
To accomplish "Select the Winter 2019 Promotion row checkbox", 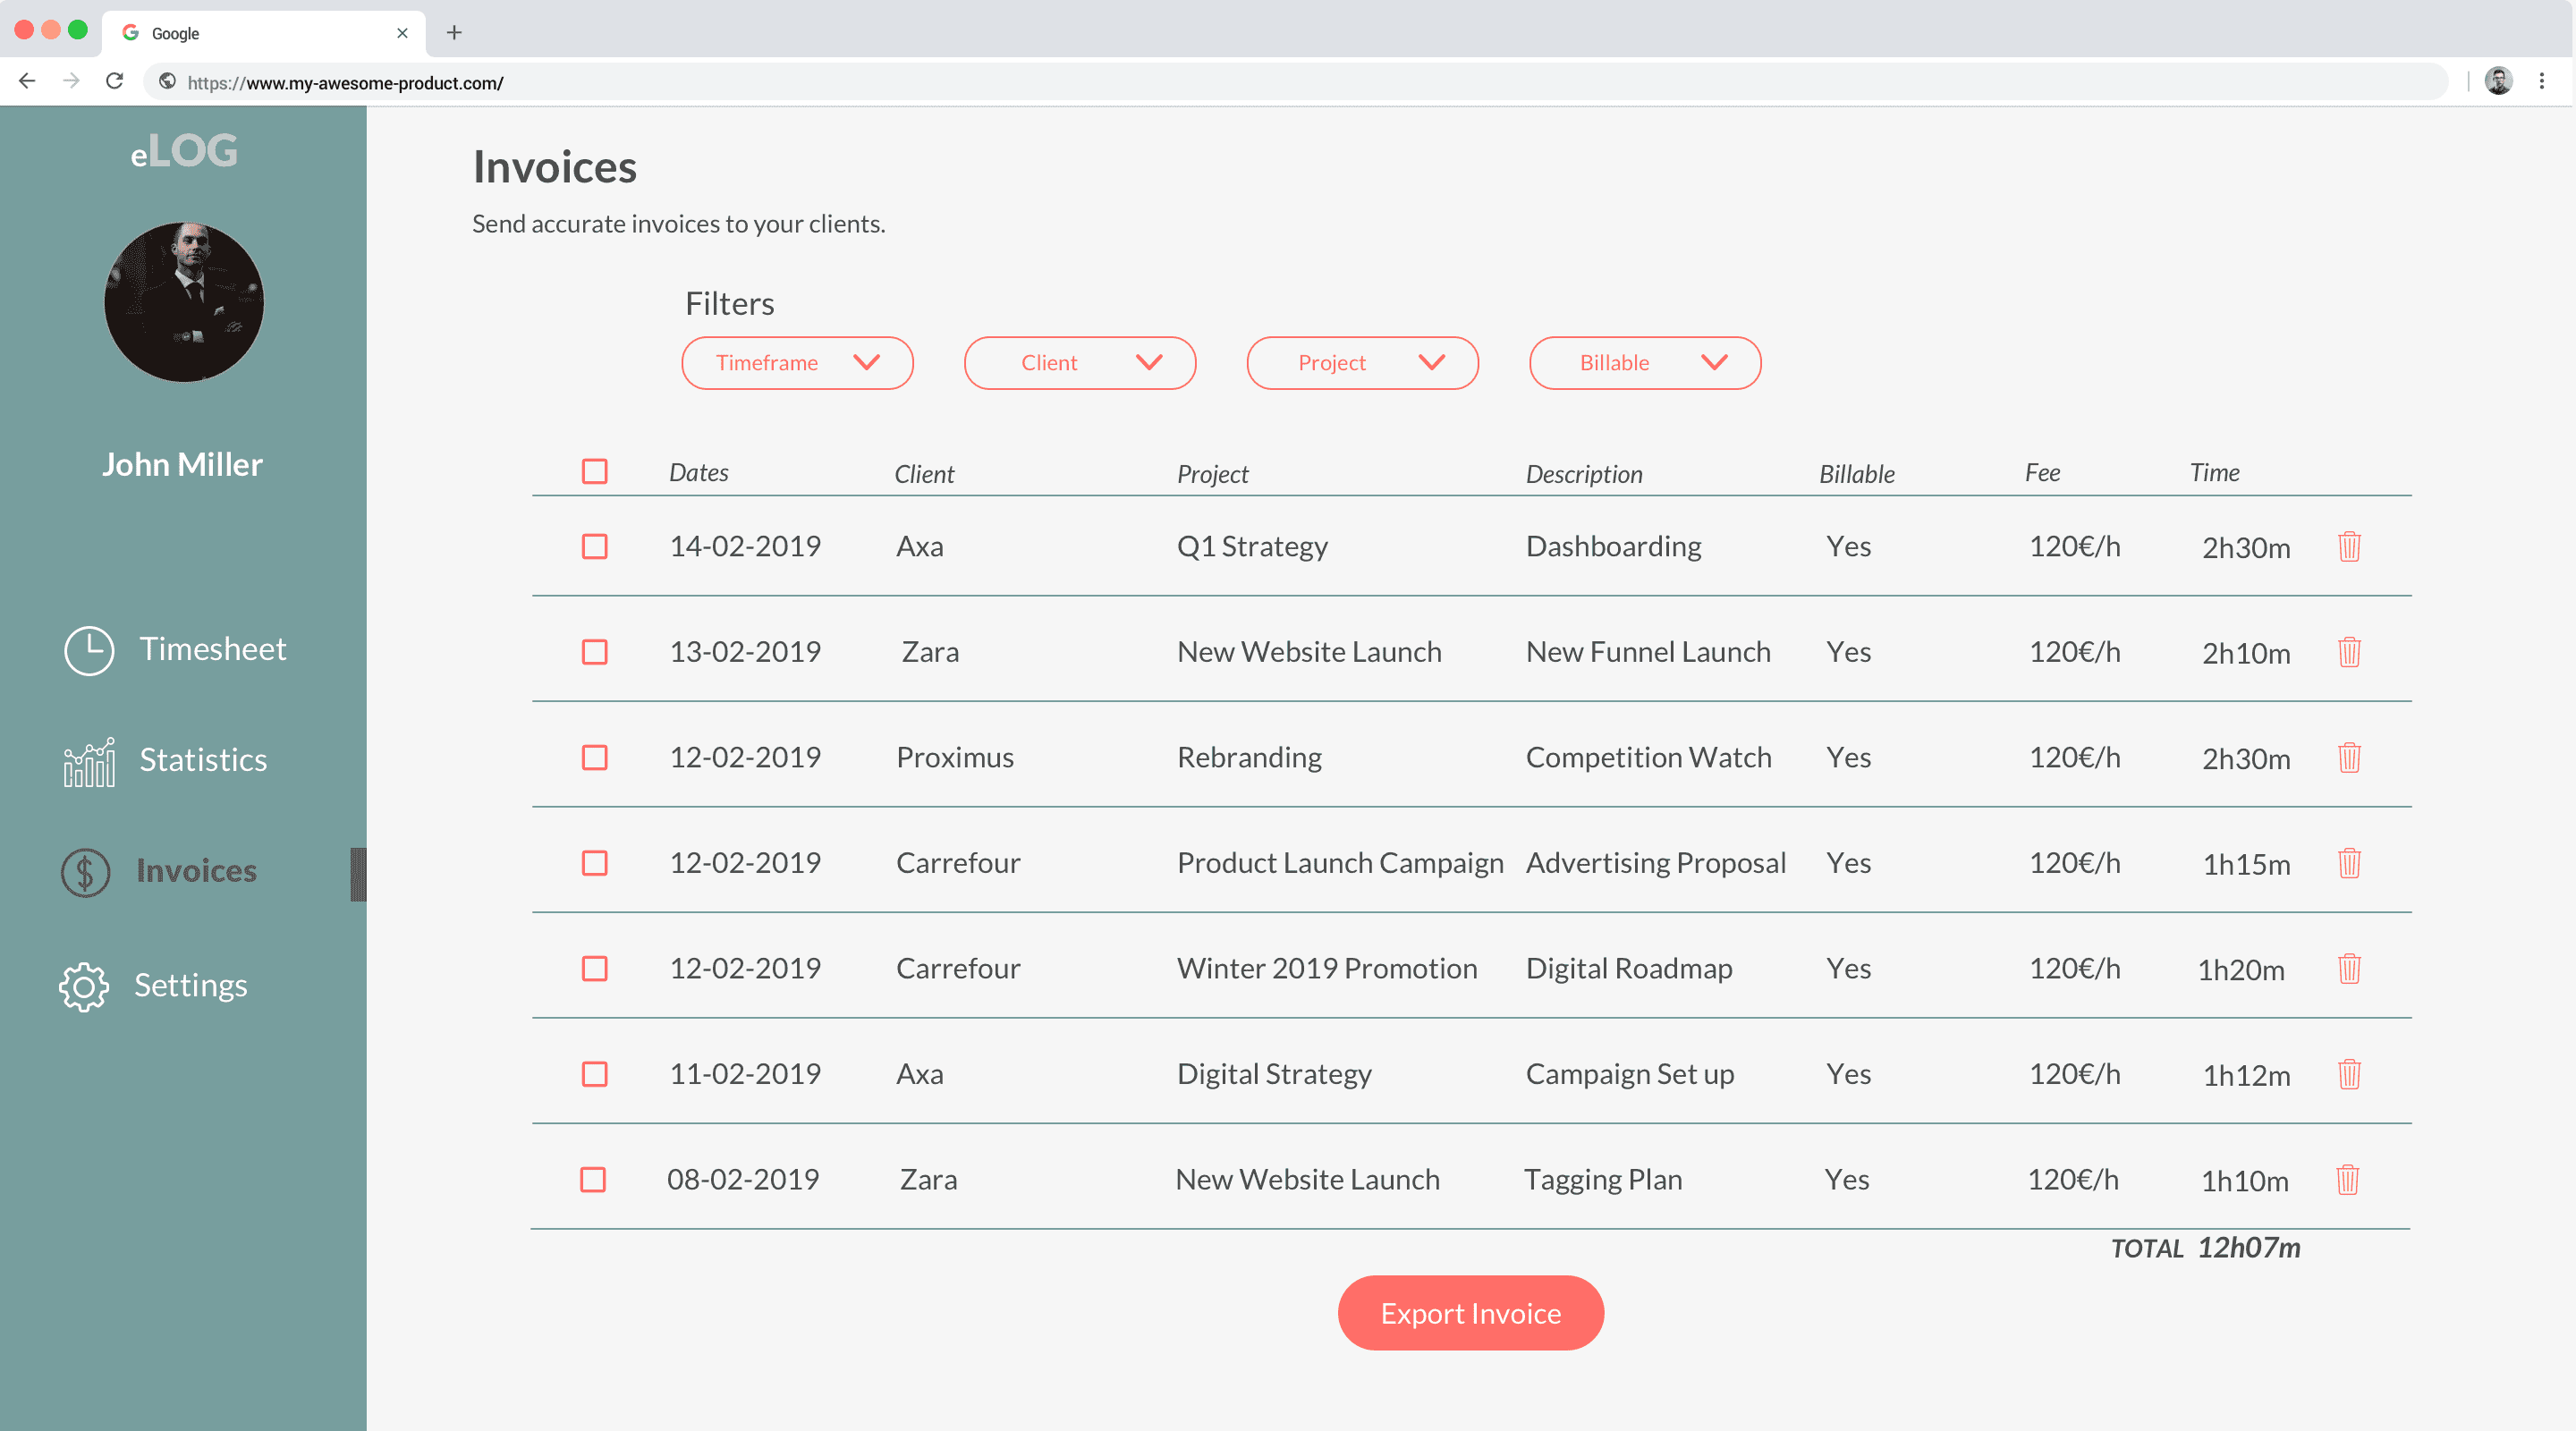I will click(595, 968).
